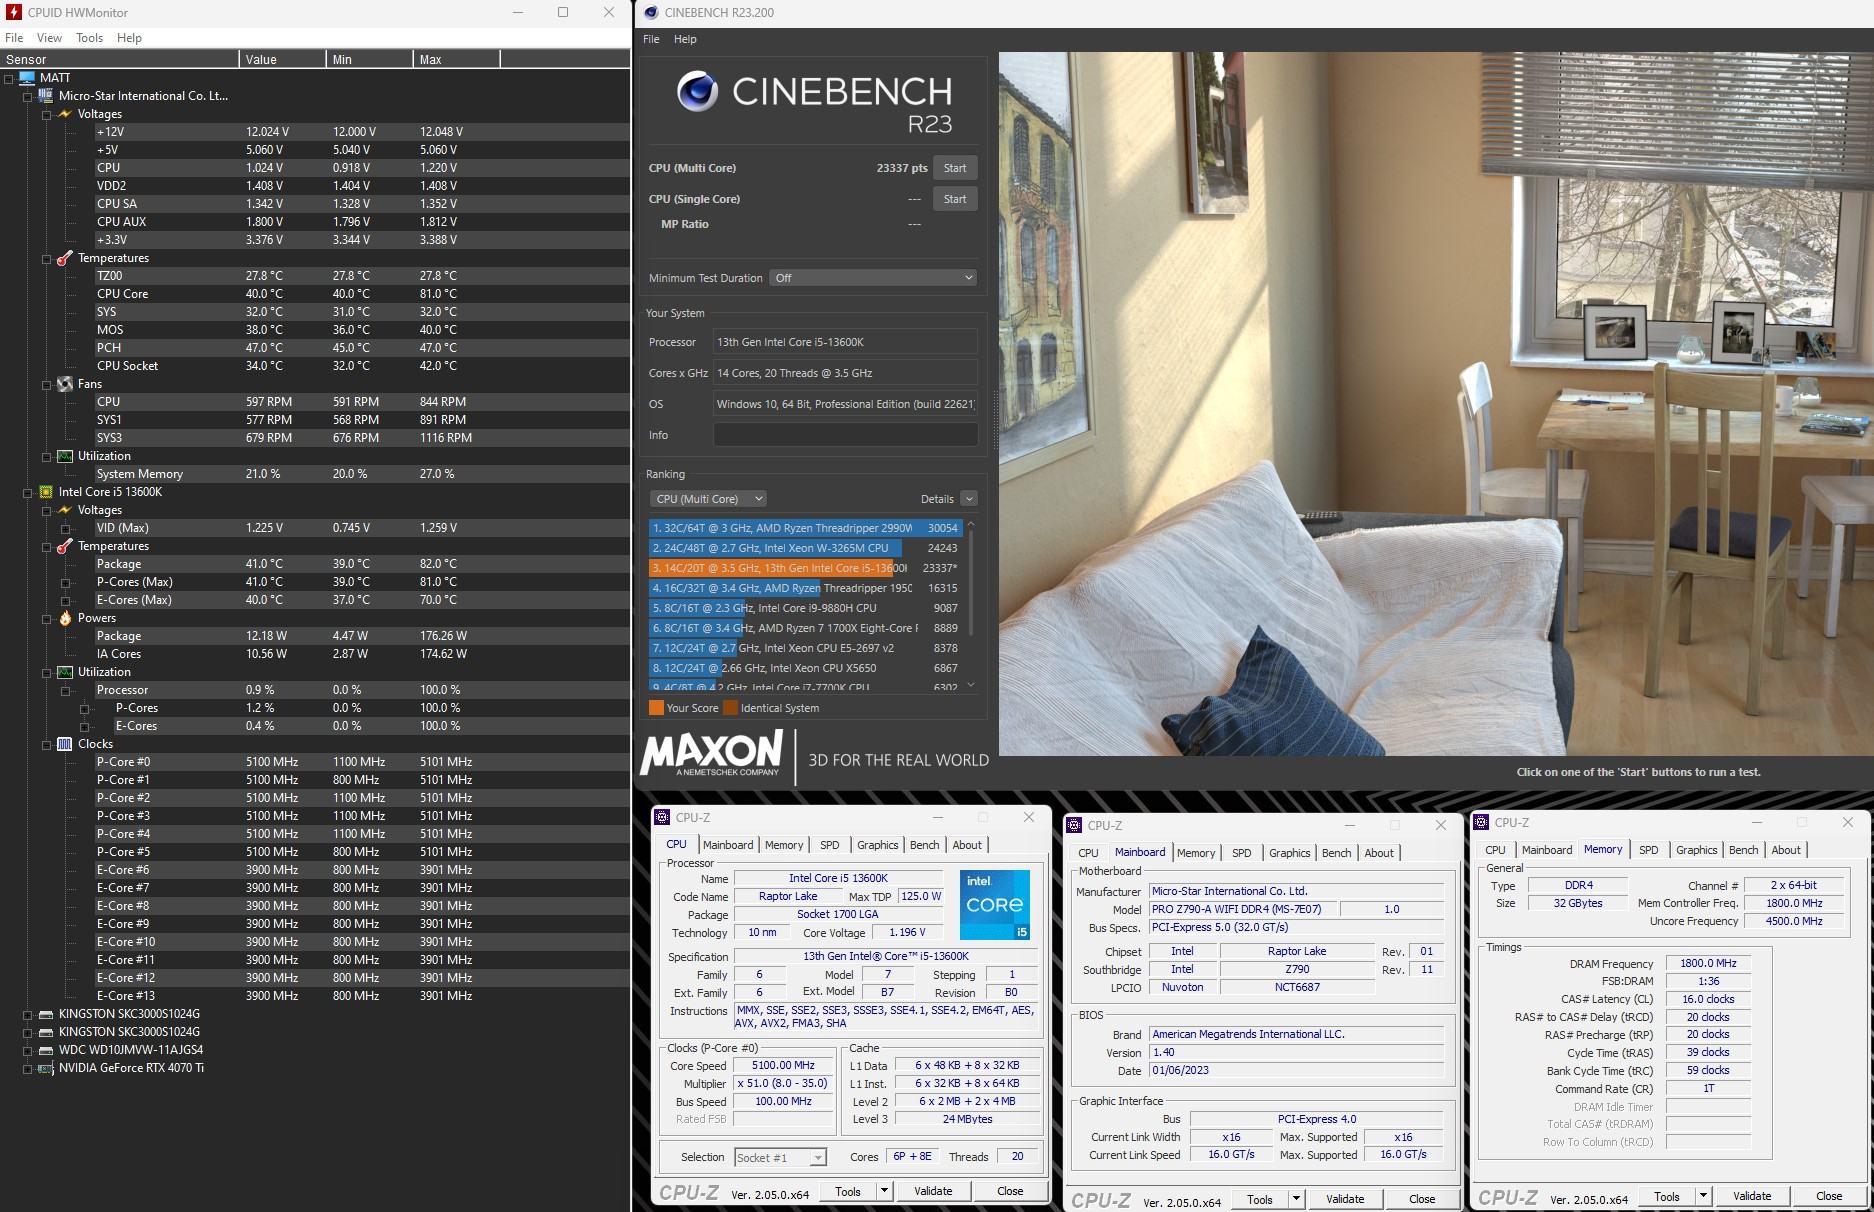
Task: Click the orange Your Score legend swatch
Action: click(656, 708)
